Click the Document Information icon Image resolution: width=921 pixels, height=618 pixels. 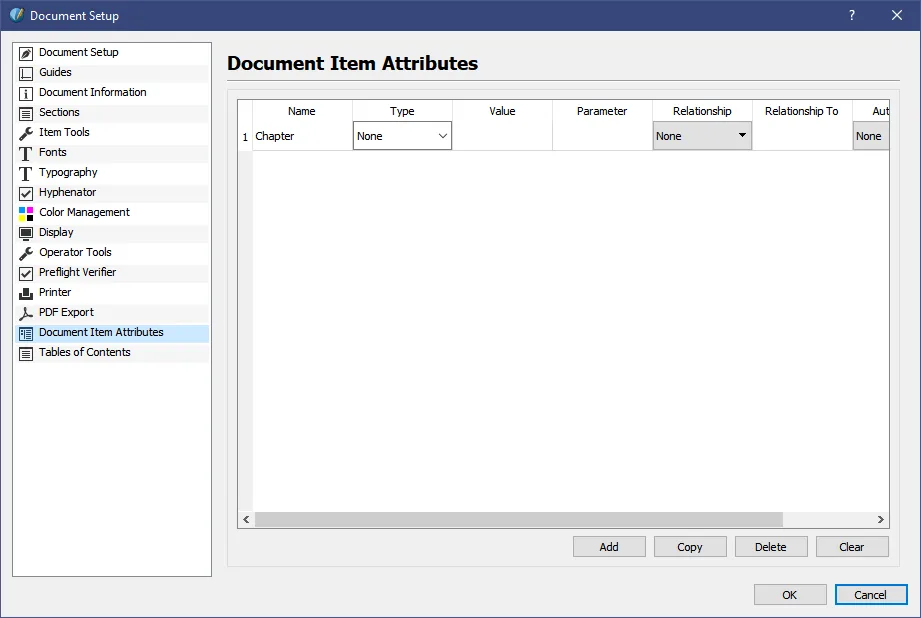point(26,93)
